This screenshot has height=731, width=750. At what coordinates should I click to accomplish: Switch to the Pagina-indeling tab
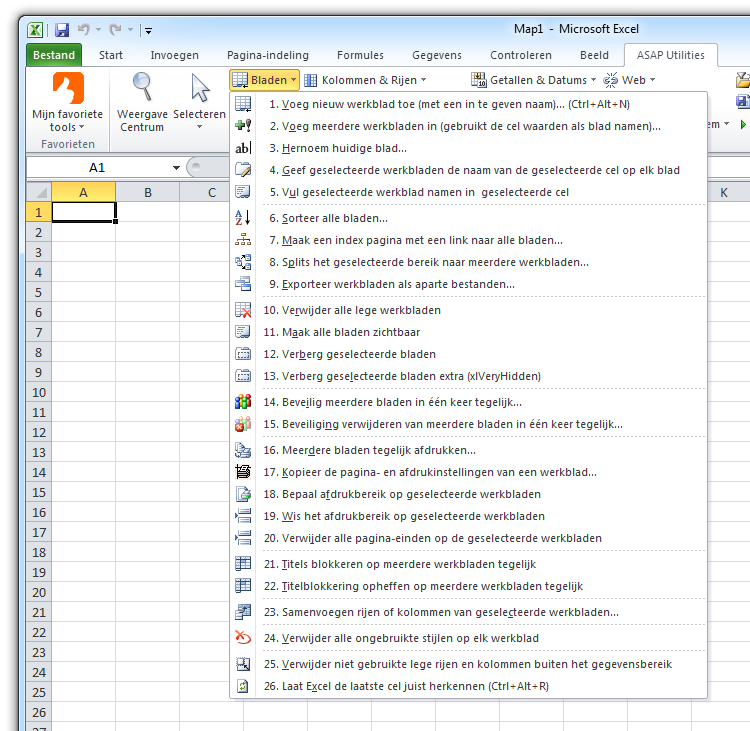point(267,55)
